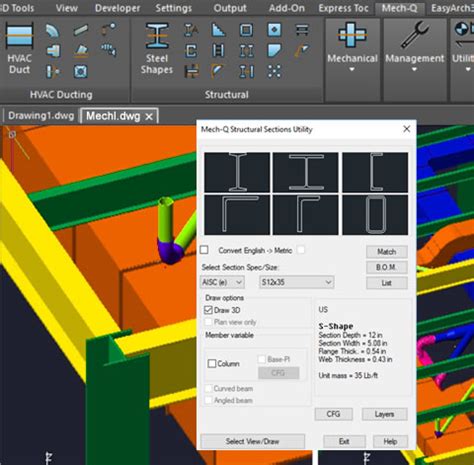The width and height of the screenshot is (474, 465).
Task: Click the hollow square tube section icon
Action: click(x=246, y=30)
